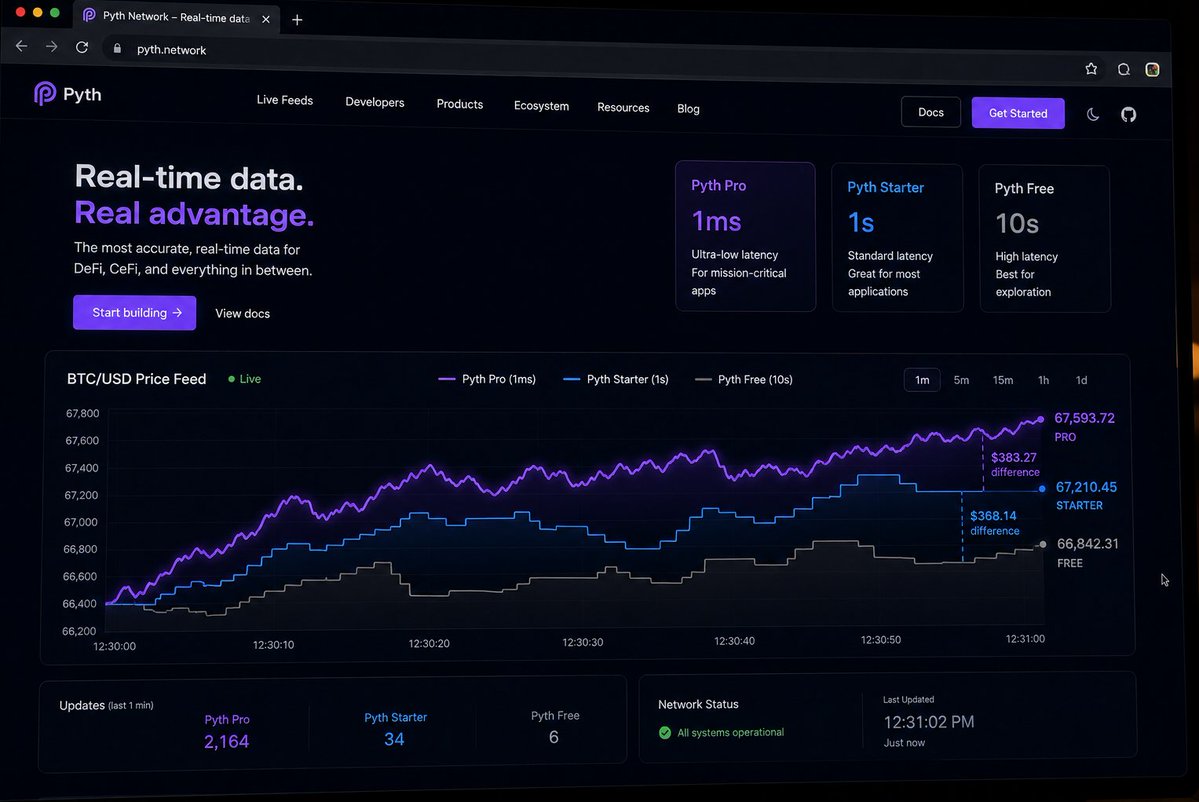Click the blue STARTER endpoint marker on chart
This screenshot has width=1199, height=802.
[1041, 489]
